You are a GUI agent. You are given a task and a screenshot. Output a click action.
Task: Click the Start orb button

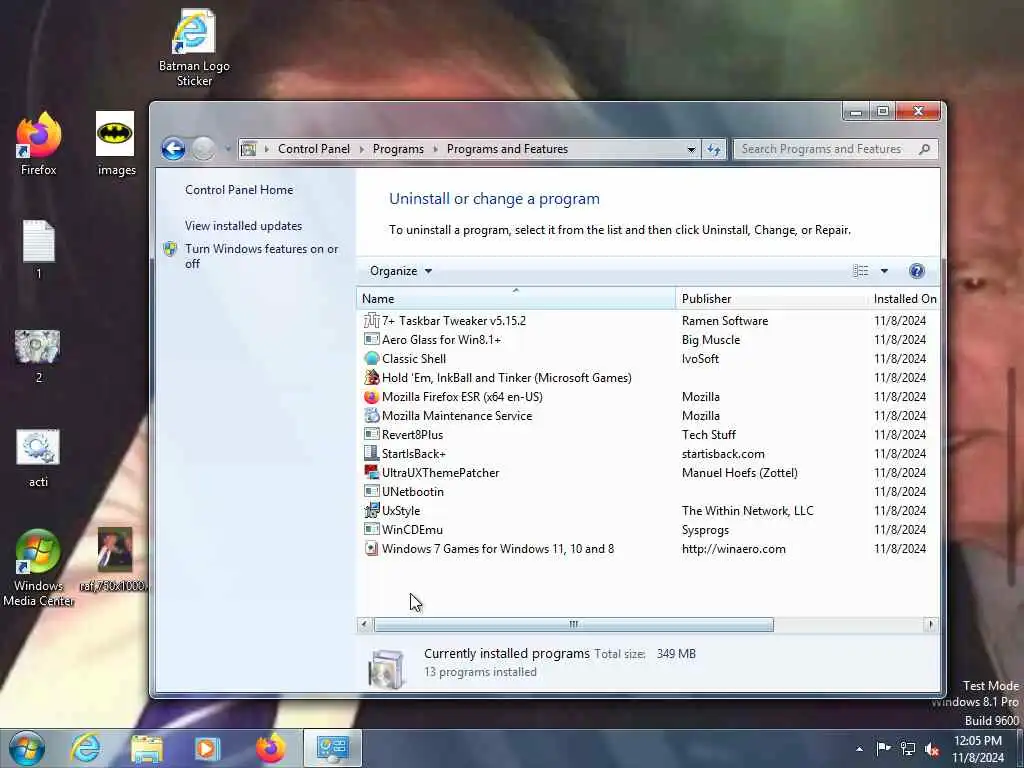click(27, 748)
